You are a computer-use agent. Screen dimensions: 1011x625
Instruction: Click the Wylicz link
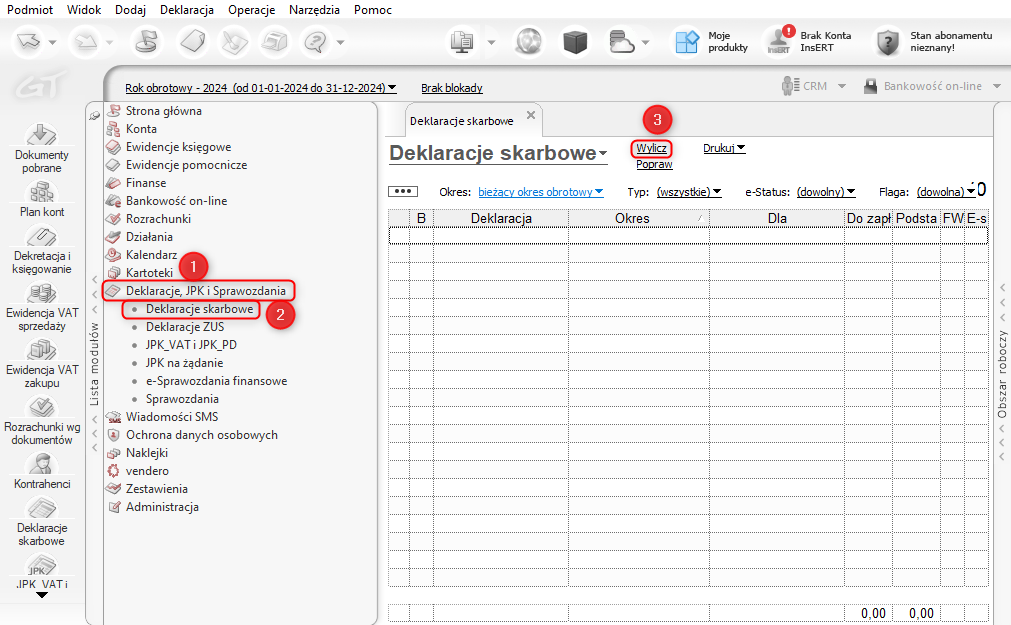point(651,148)
